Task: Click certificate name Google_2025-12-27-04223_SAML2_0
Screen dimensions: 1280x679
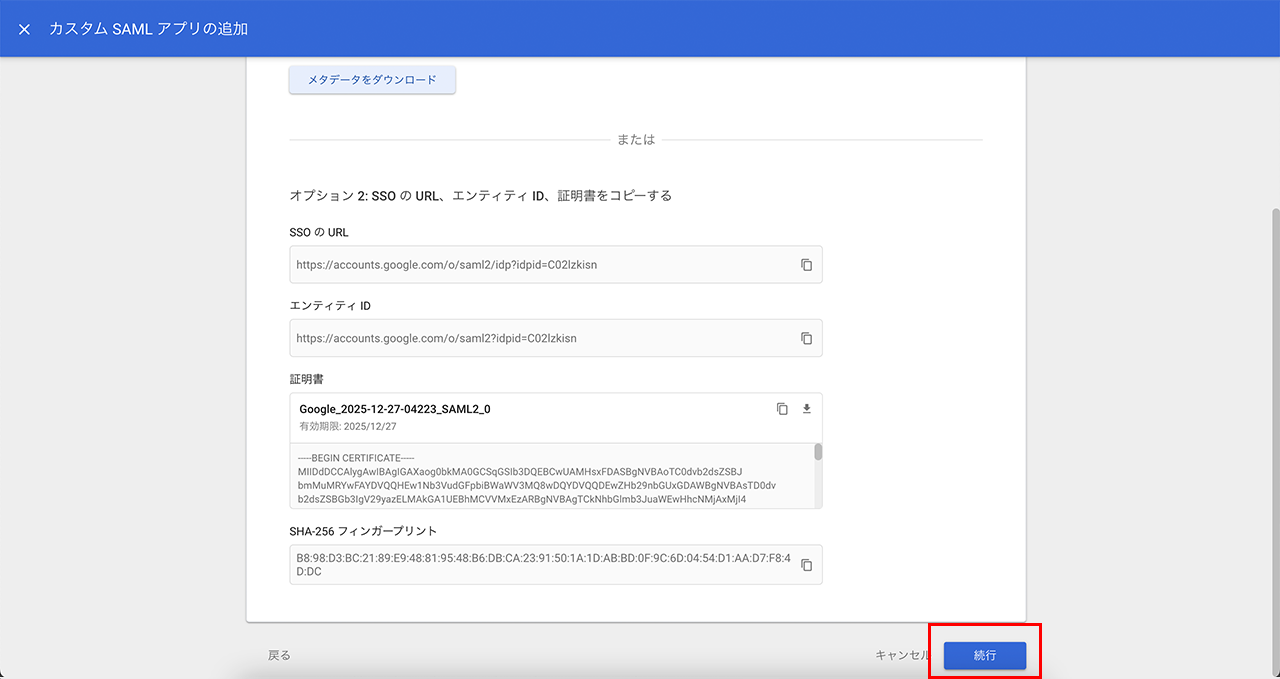Action: (395, 409)
